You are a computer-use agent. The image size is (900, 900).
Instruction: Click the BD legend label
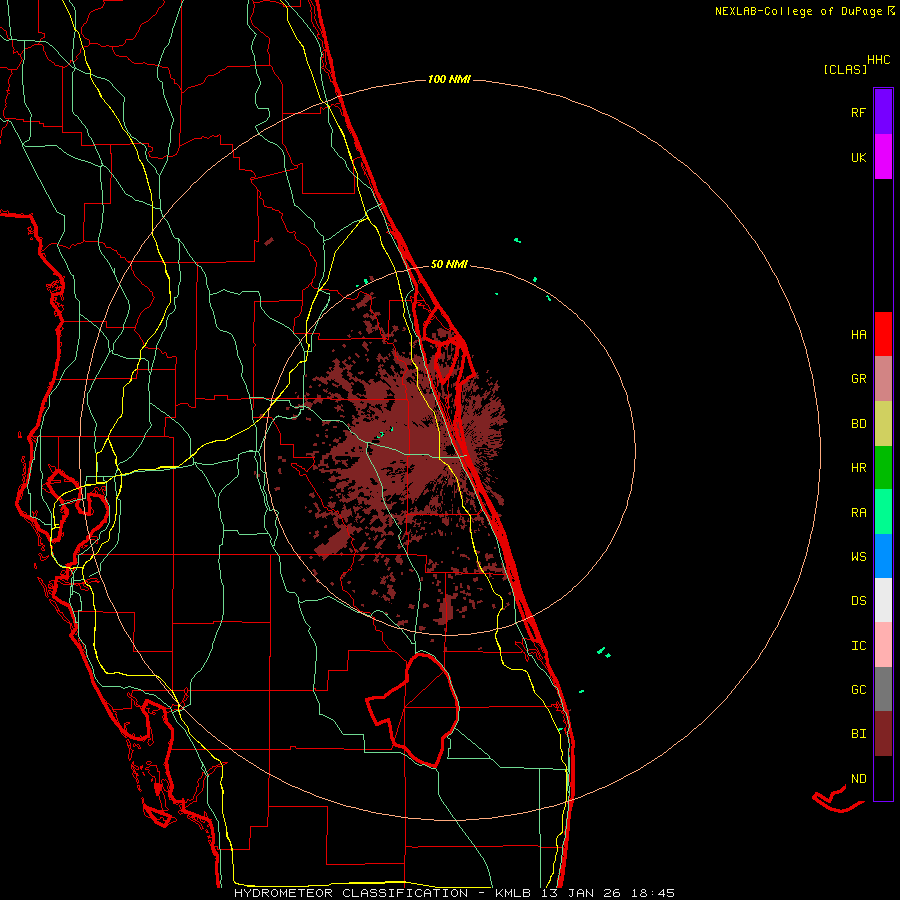pyautogui.click(x=858, y=424)
